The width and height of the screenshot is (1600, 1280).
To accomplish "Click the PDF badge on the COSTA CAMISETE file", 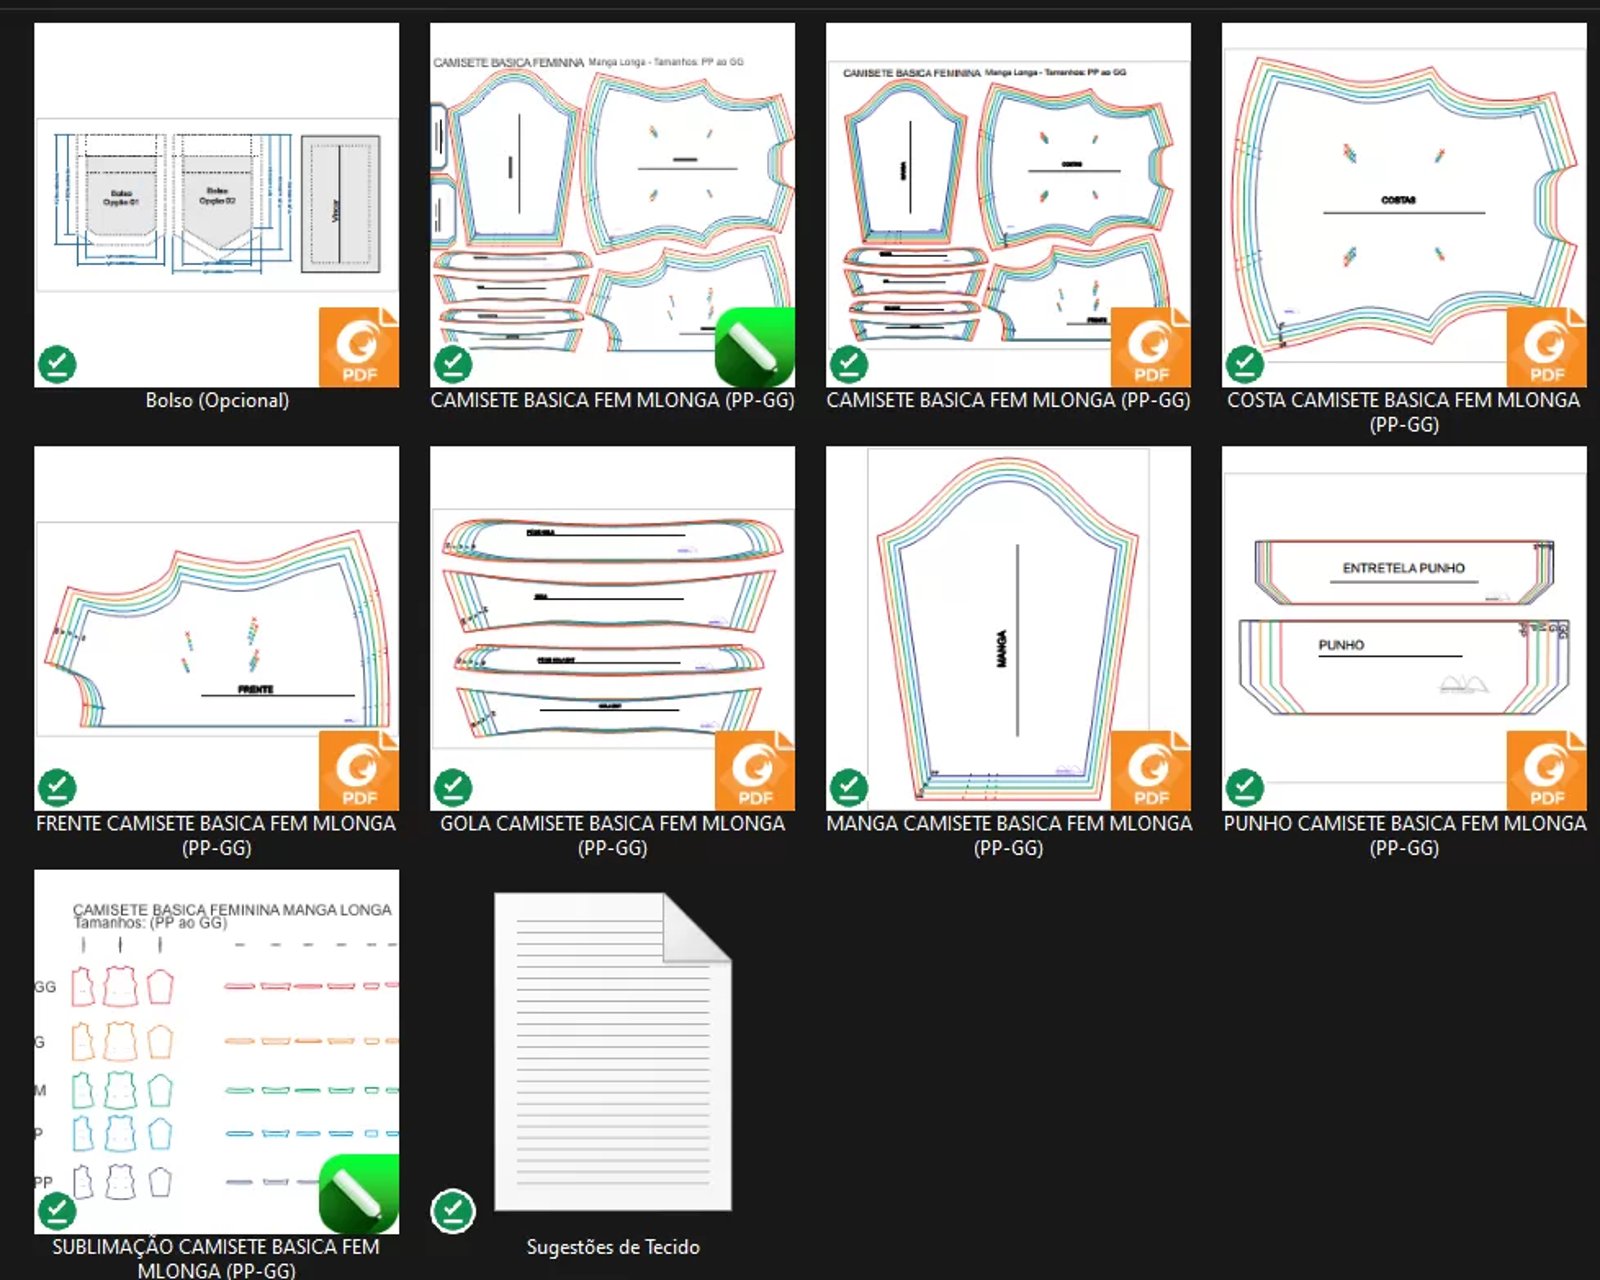I will [x=1545, y=347].
